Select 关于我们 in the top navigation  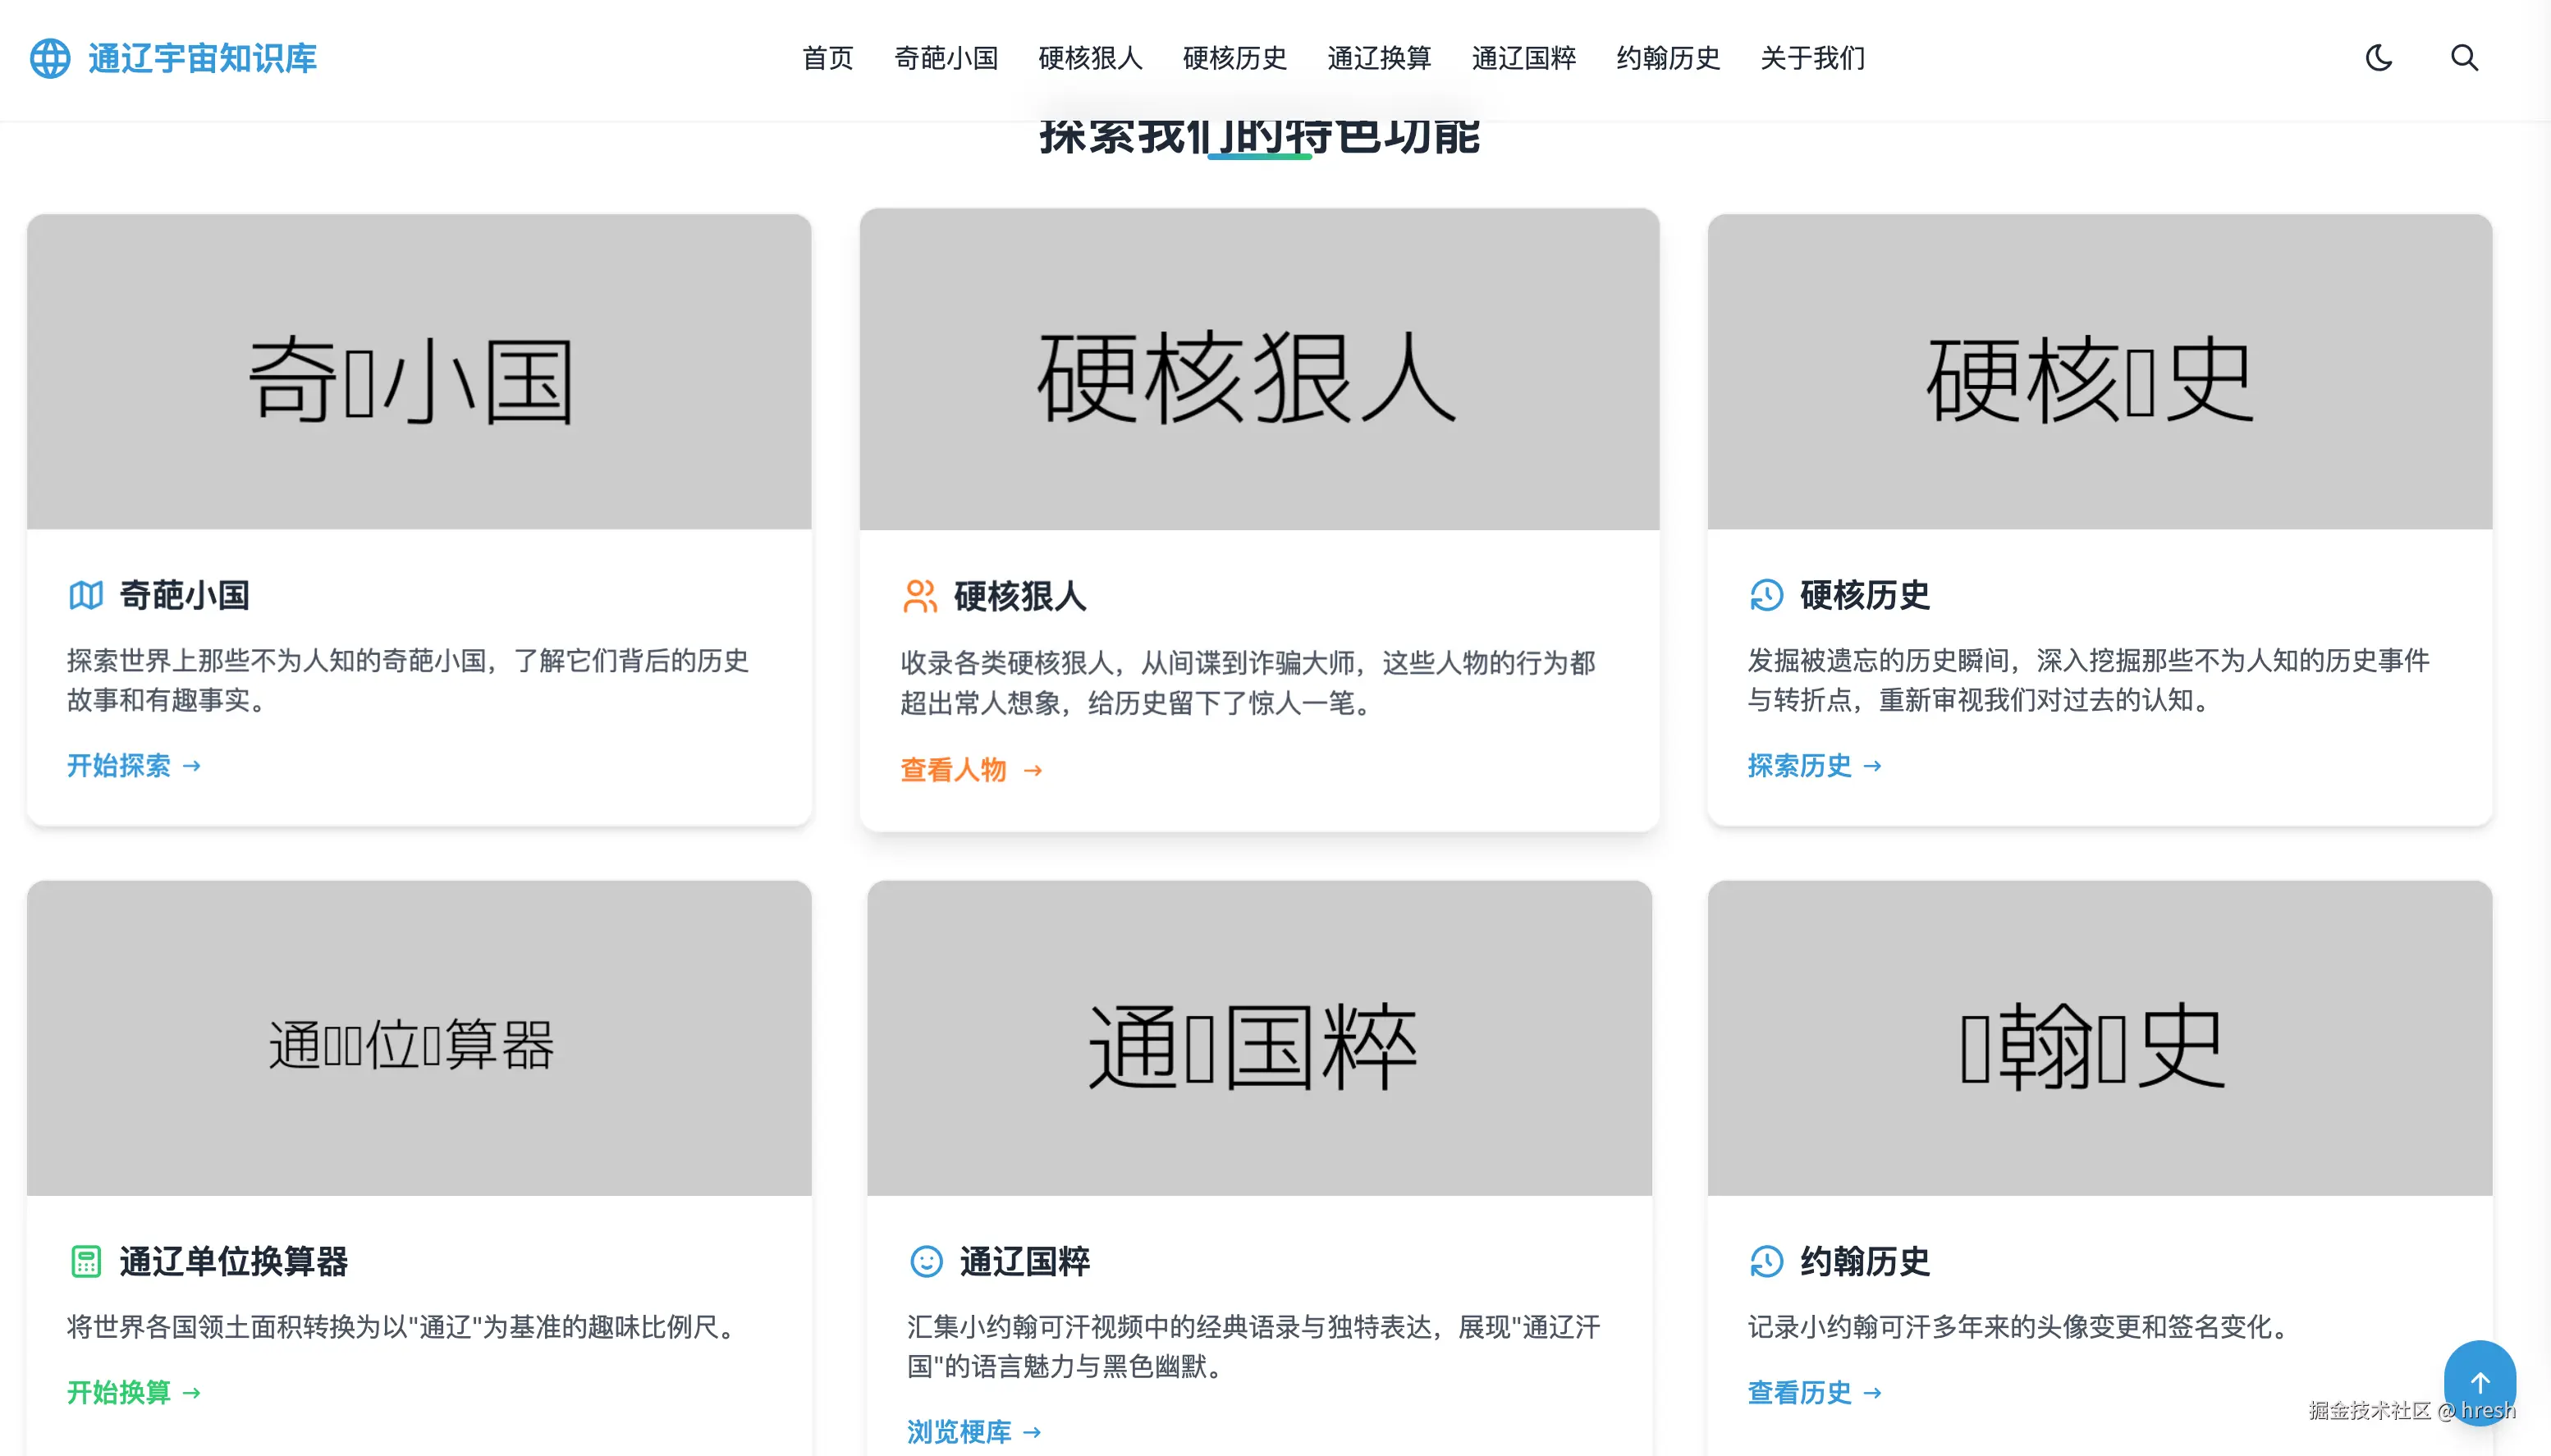click(x=1812, y=58)
